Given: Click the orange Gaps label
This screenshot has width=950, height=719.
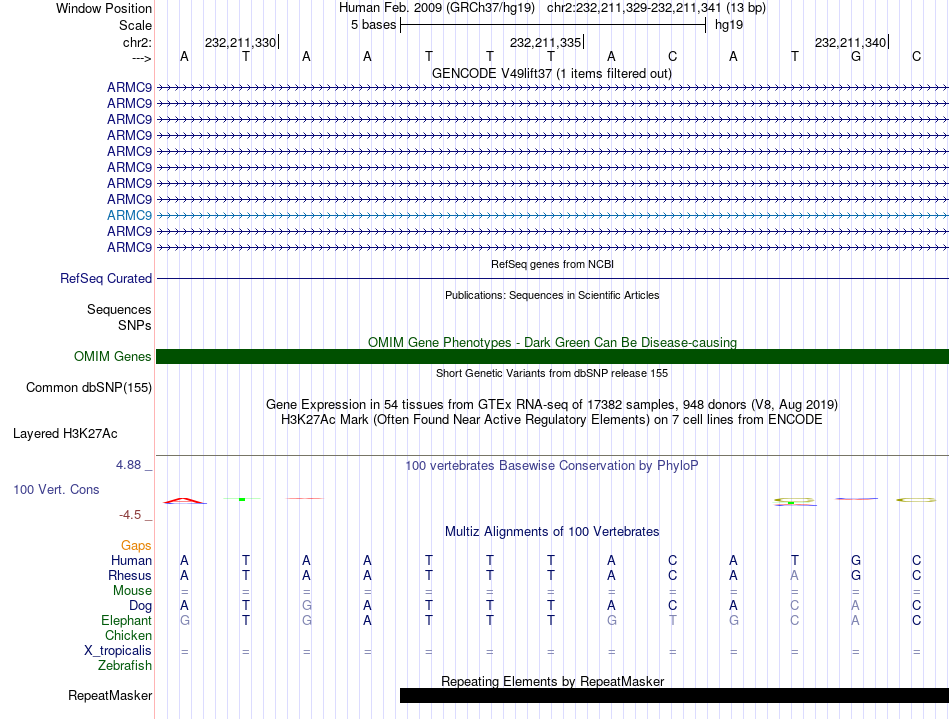Looking at the screenshot, I should point(136,546).
